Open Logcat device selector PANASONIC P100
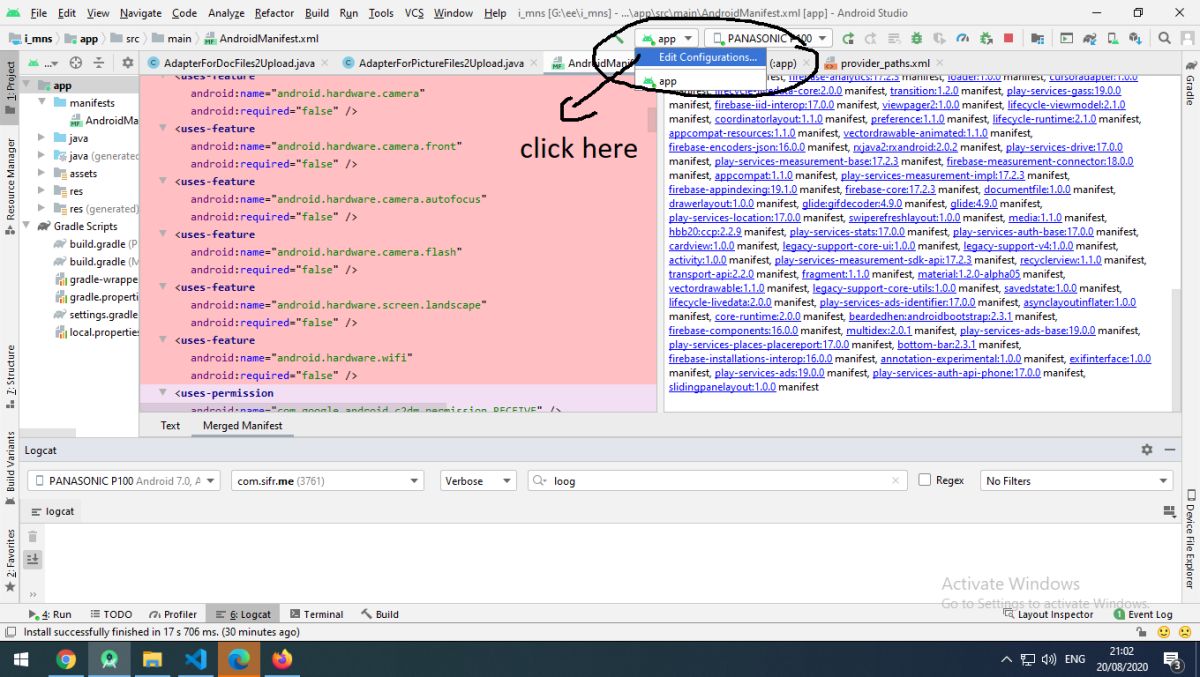This screenshot has height=677, width=1200. (x=123, y=481)
